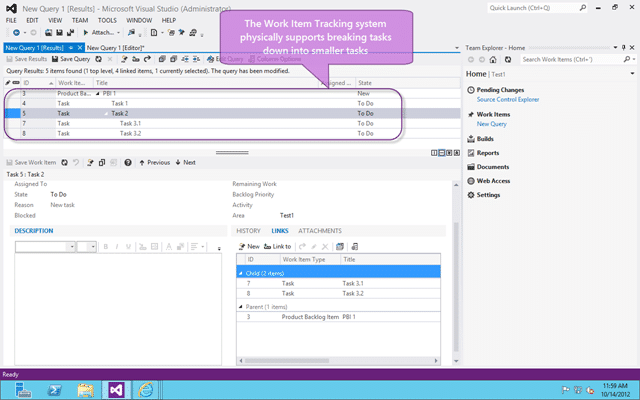The height and width of the screenshot is (400, 640).
Task: Select the vertical split layout toggle
Action: tap(434, 153)
